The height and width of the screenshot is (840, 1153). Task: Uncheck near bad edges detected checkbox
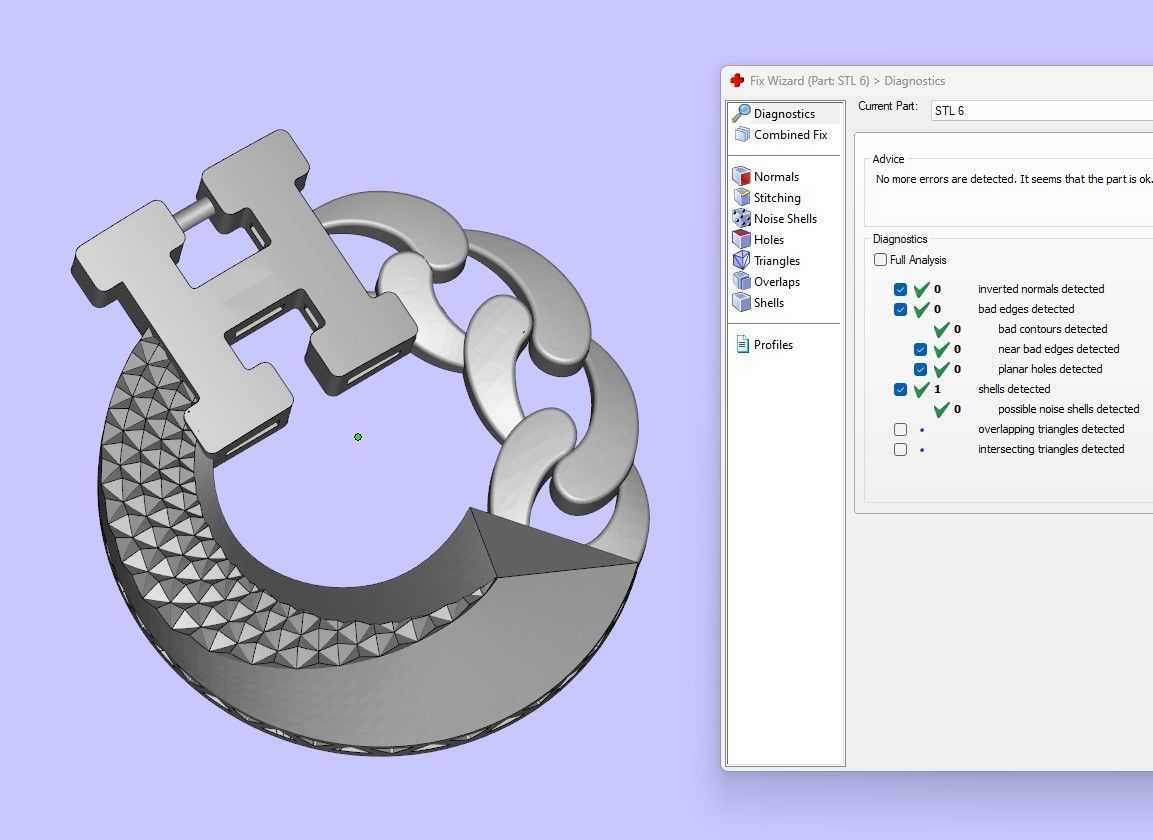click(920, 349)
